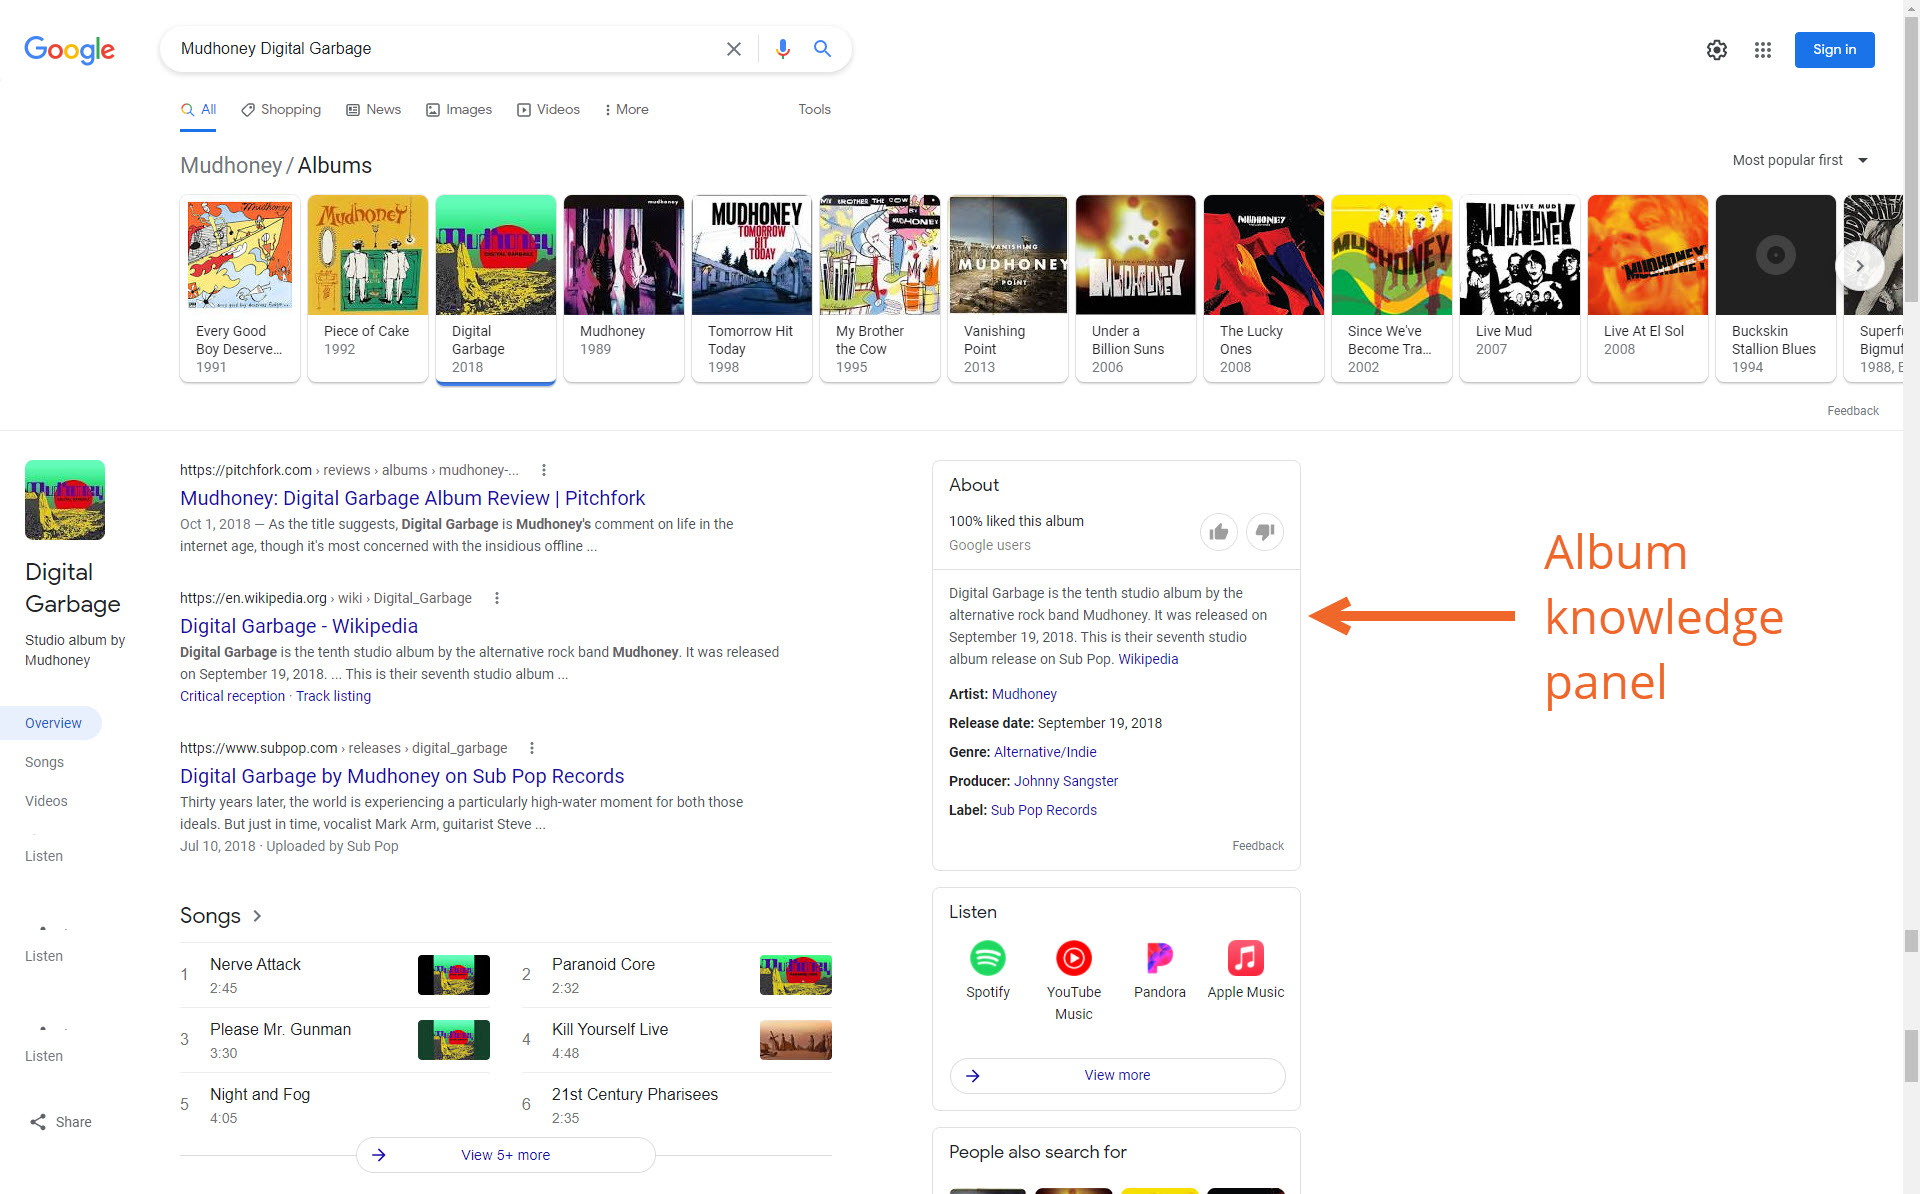
Task: Open Alternative/Indie genre link
Action: click(x=1045, y=752)
